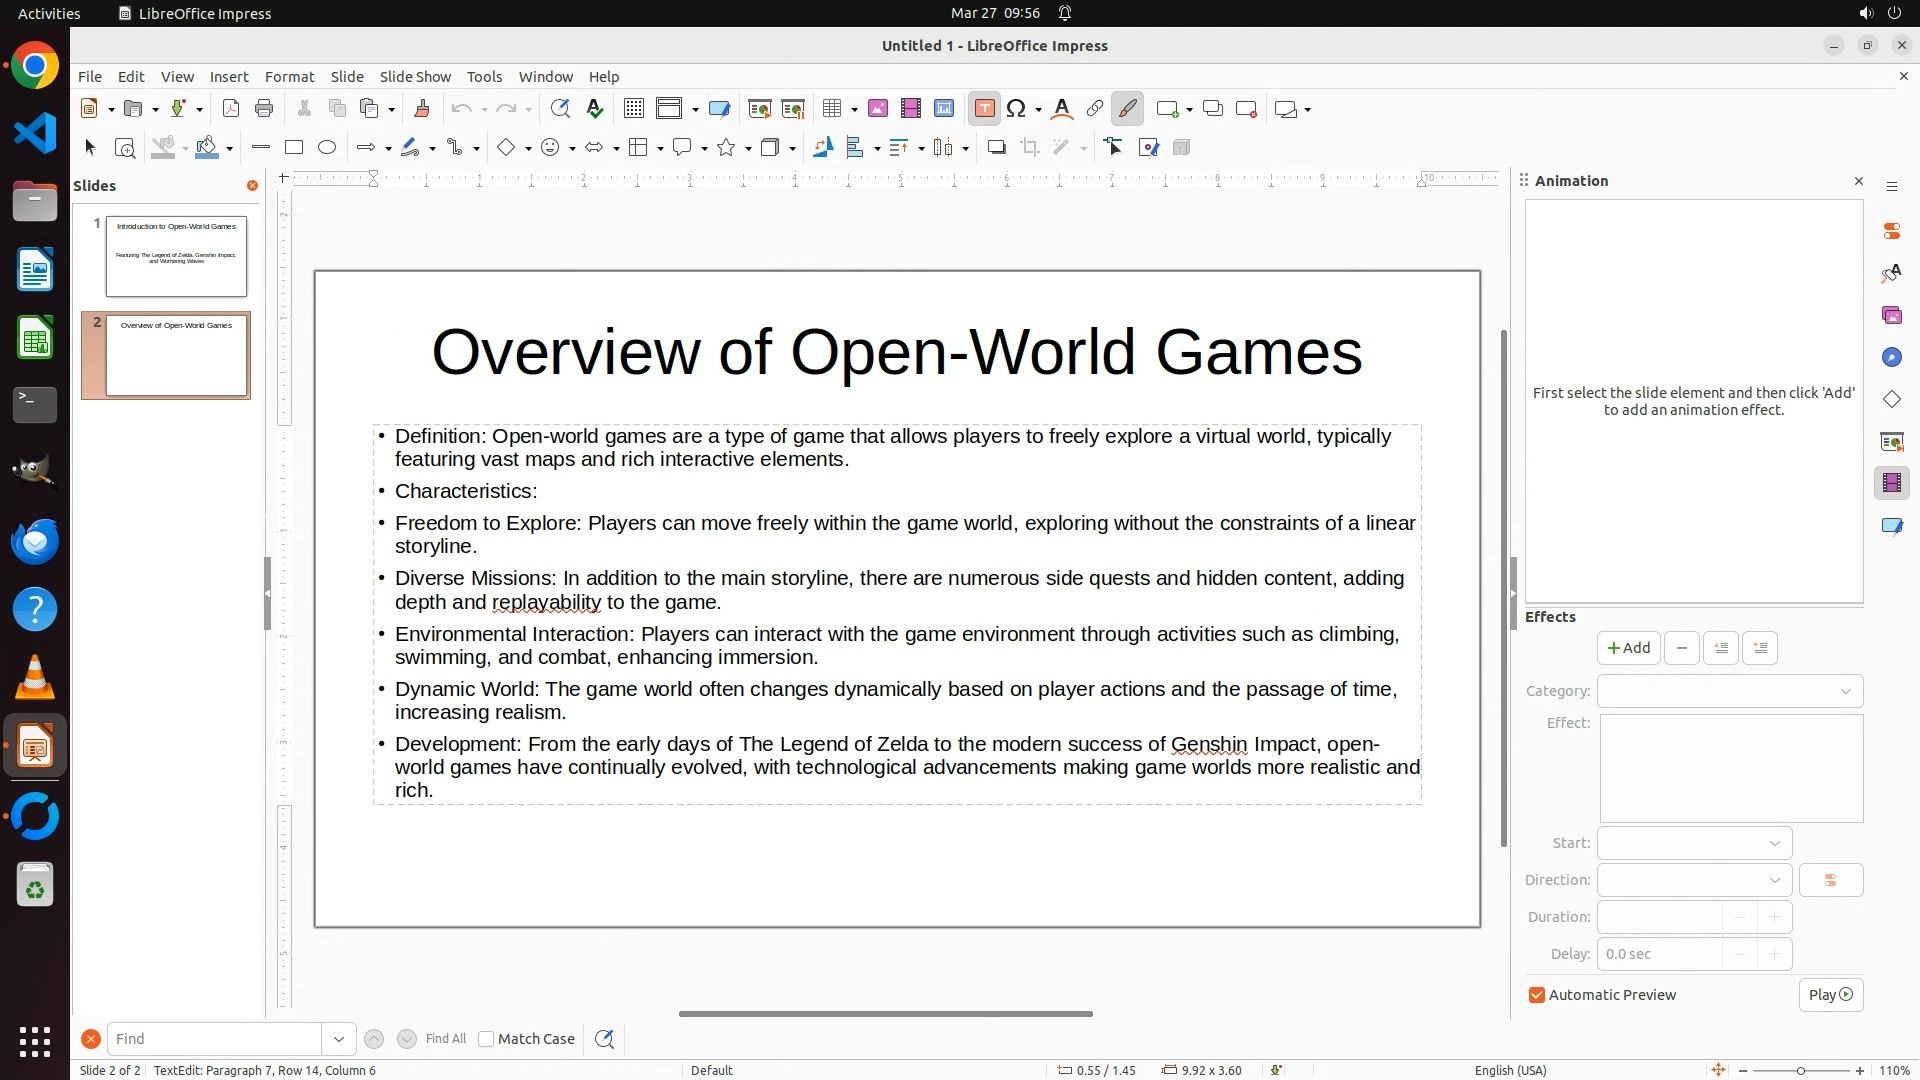Open the animation Start dropdown
Image resolution: width=1920 pixels, height=1080 pixels.
(x=1694, y=843)
